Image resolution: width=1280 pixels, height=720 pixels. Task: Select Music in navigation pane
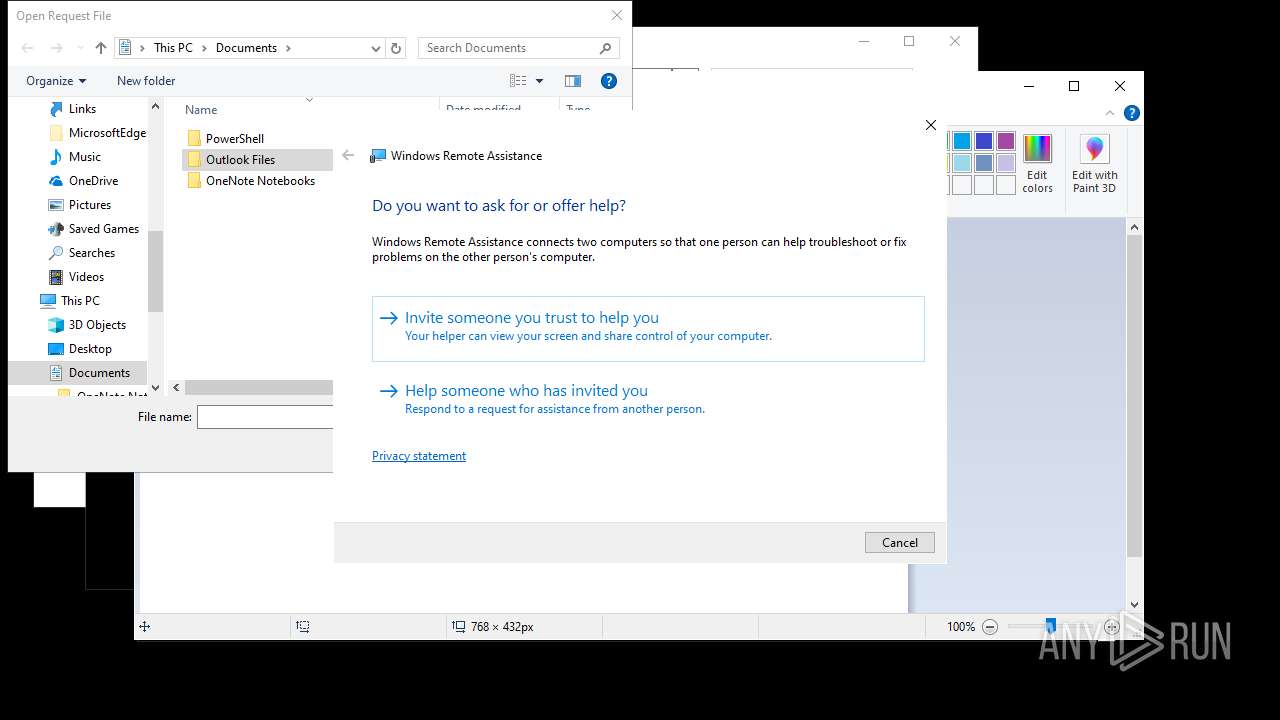(84, 157)
